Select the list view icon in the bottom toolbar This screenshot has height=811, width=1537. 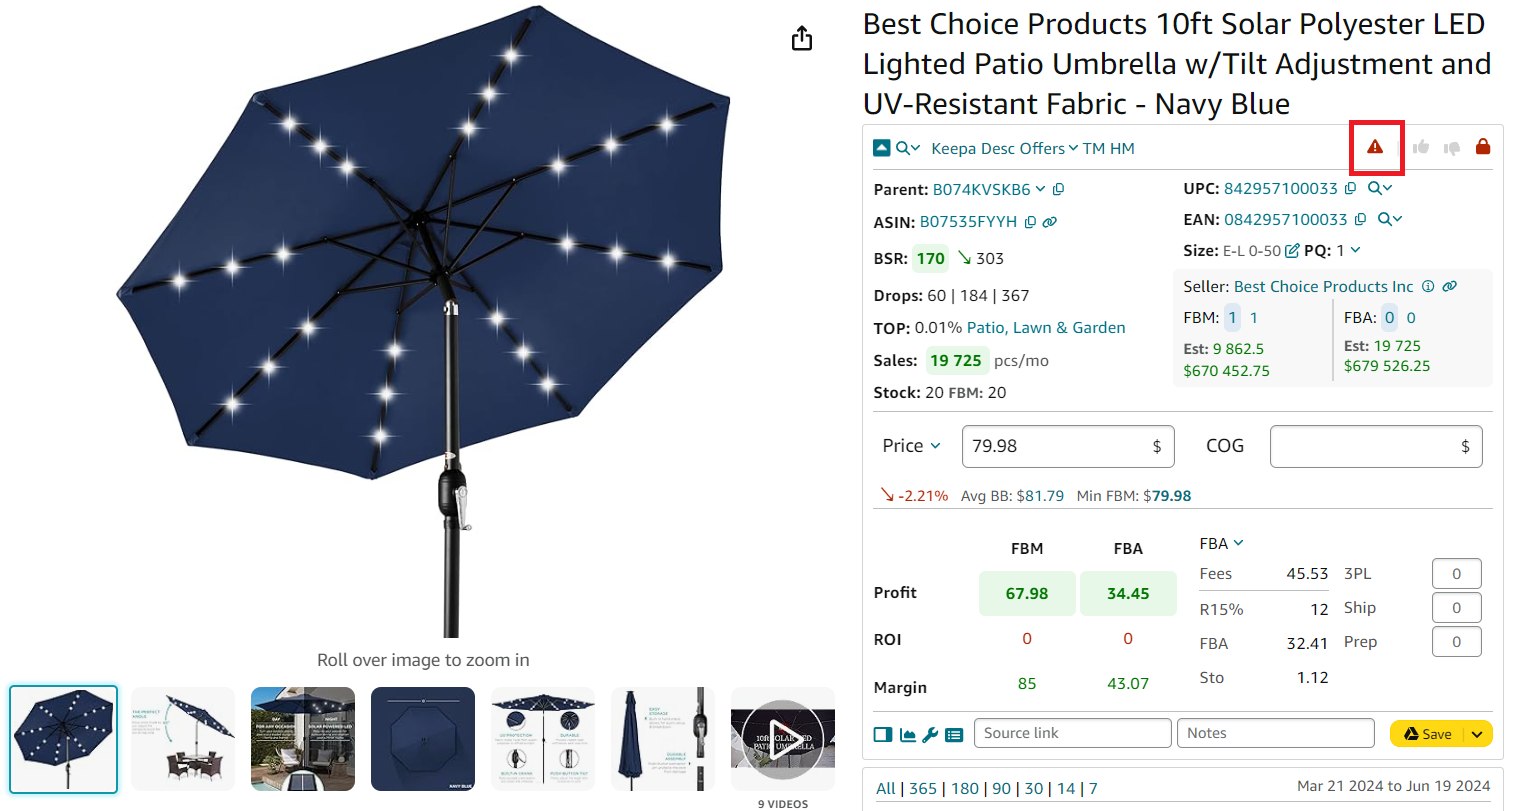click(x=954, y=734)
